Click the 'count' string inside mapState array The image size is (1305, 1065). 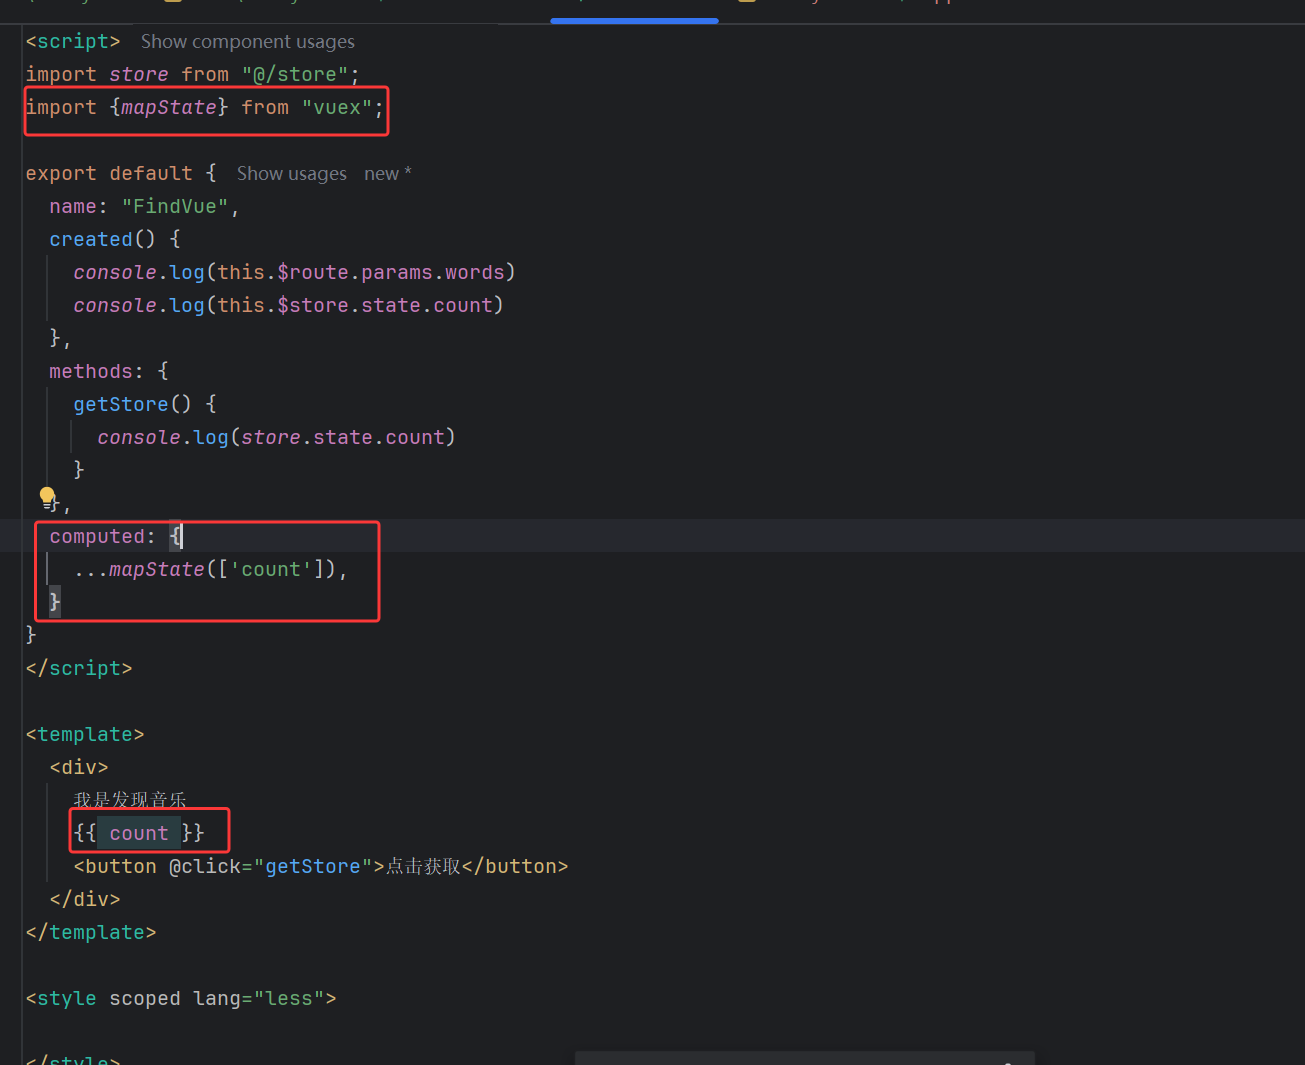[x=271, y=570]
